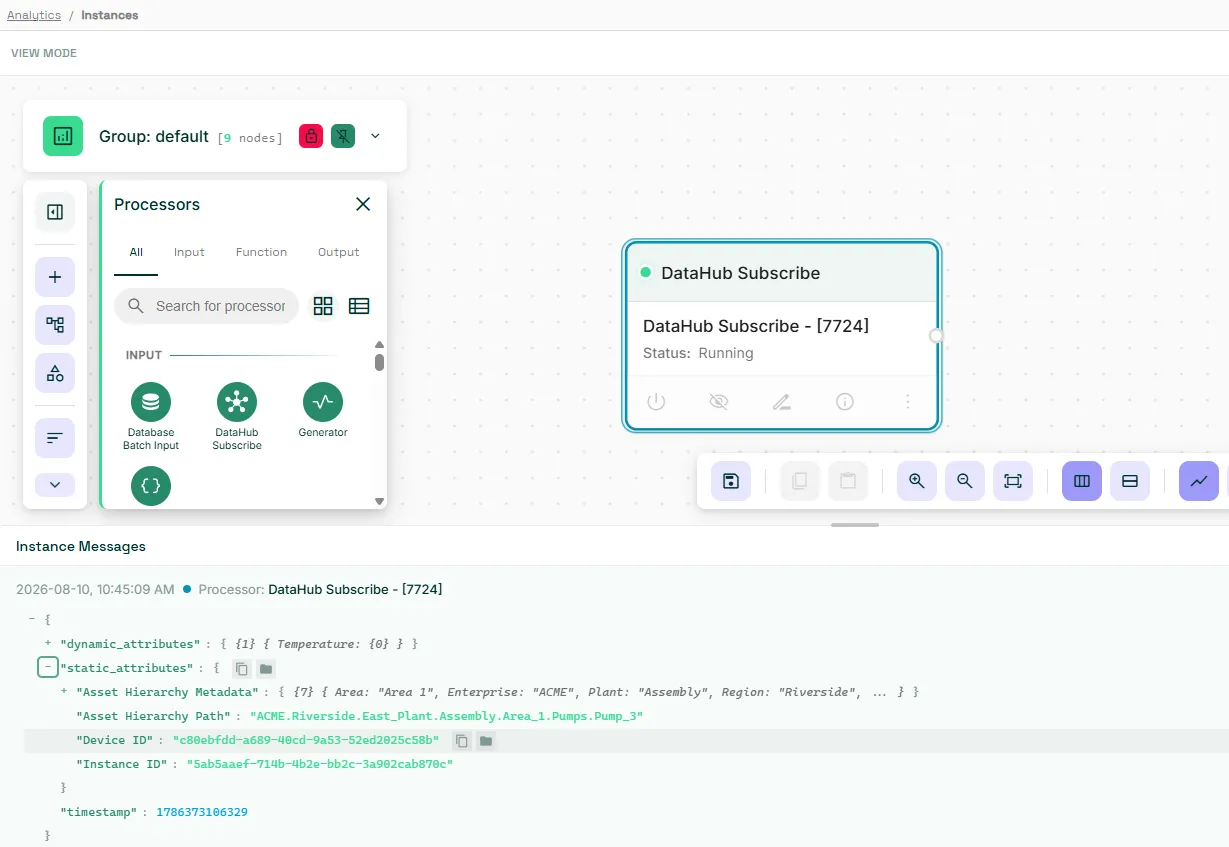1229x847 pixels.
Task: Expand the Asset Hierarchy Metadata node
Action: (x=64, y=691)
